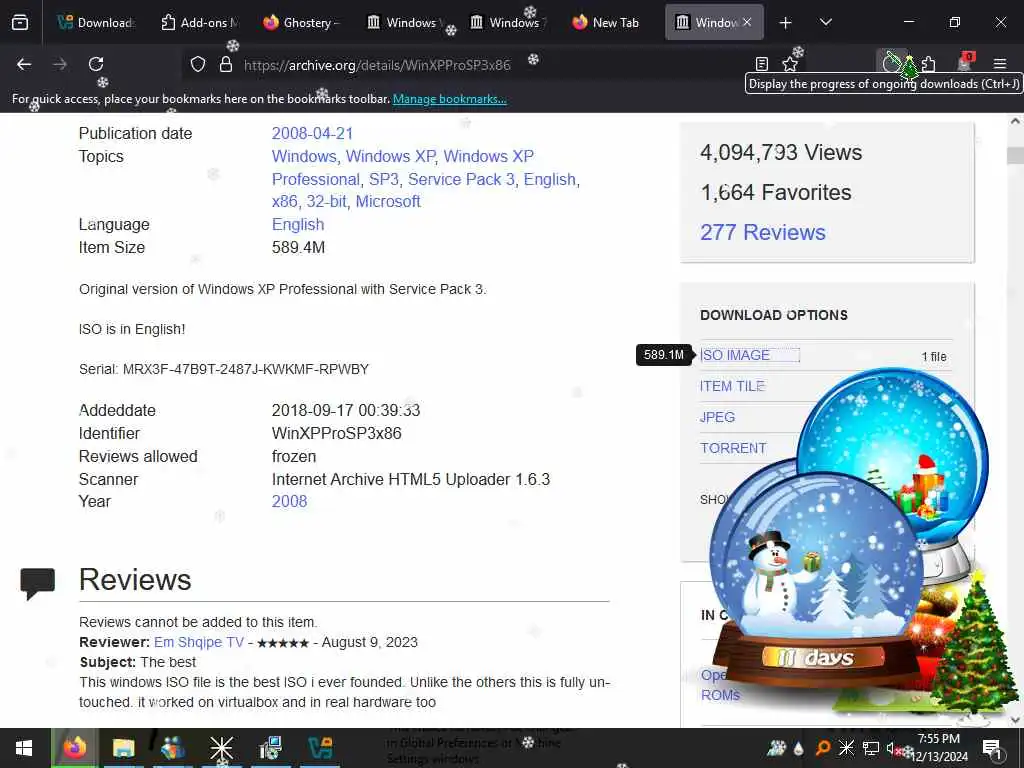Switch to the New Tab tab
This screenshot has height=768, width=1024.
tap(610, 23)
